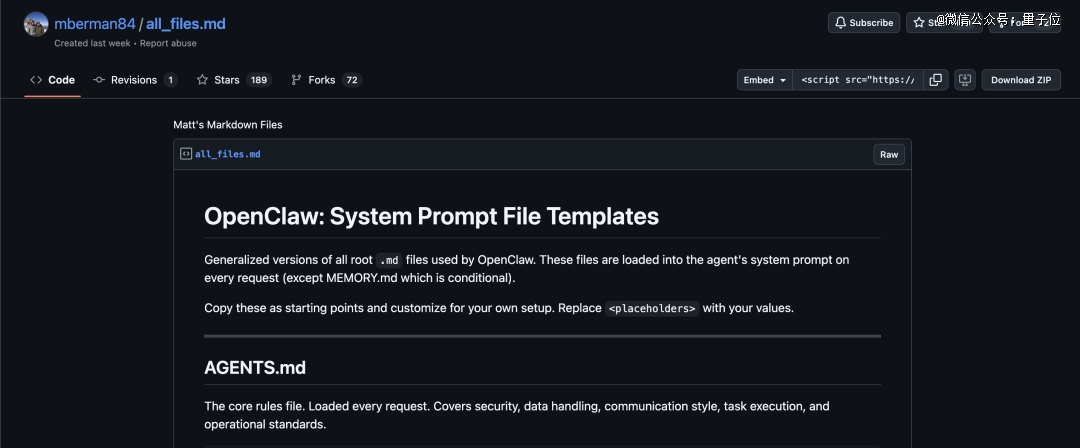Screen dimensions: 1080x448
Task: Click the revisions commit icon
Action: [99, 80]
